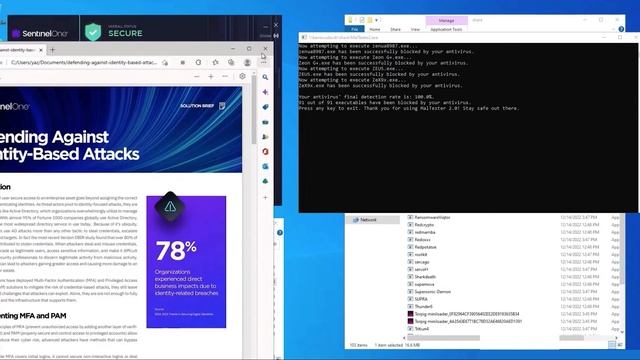Select Network in the Explorer navigation pane
640x360 pixels.
coord(368,220)
